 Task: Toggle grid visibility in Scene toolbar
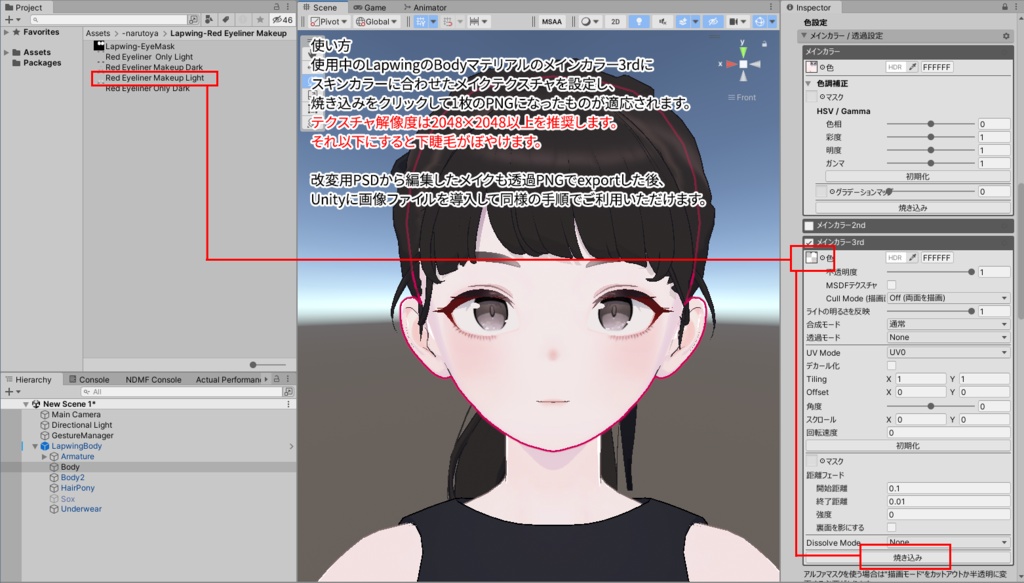pos(421,22)
